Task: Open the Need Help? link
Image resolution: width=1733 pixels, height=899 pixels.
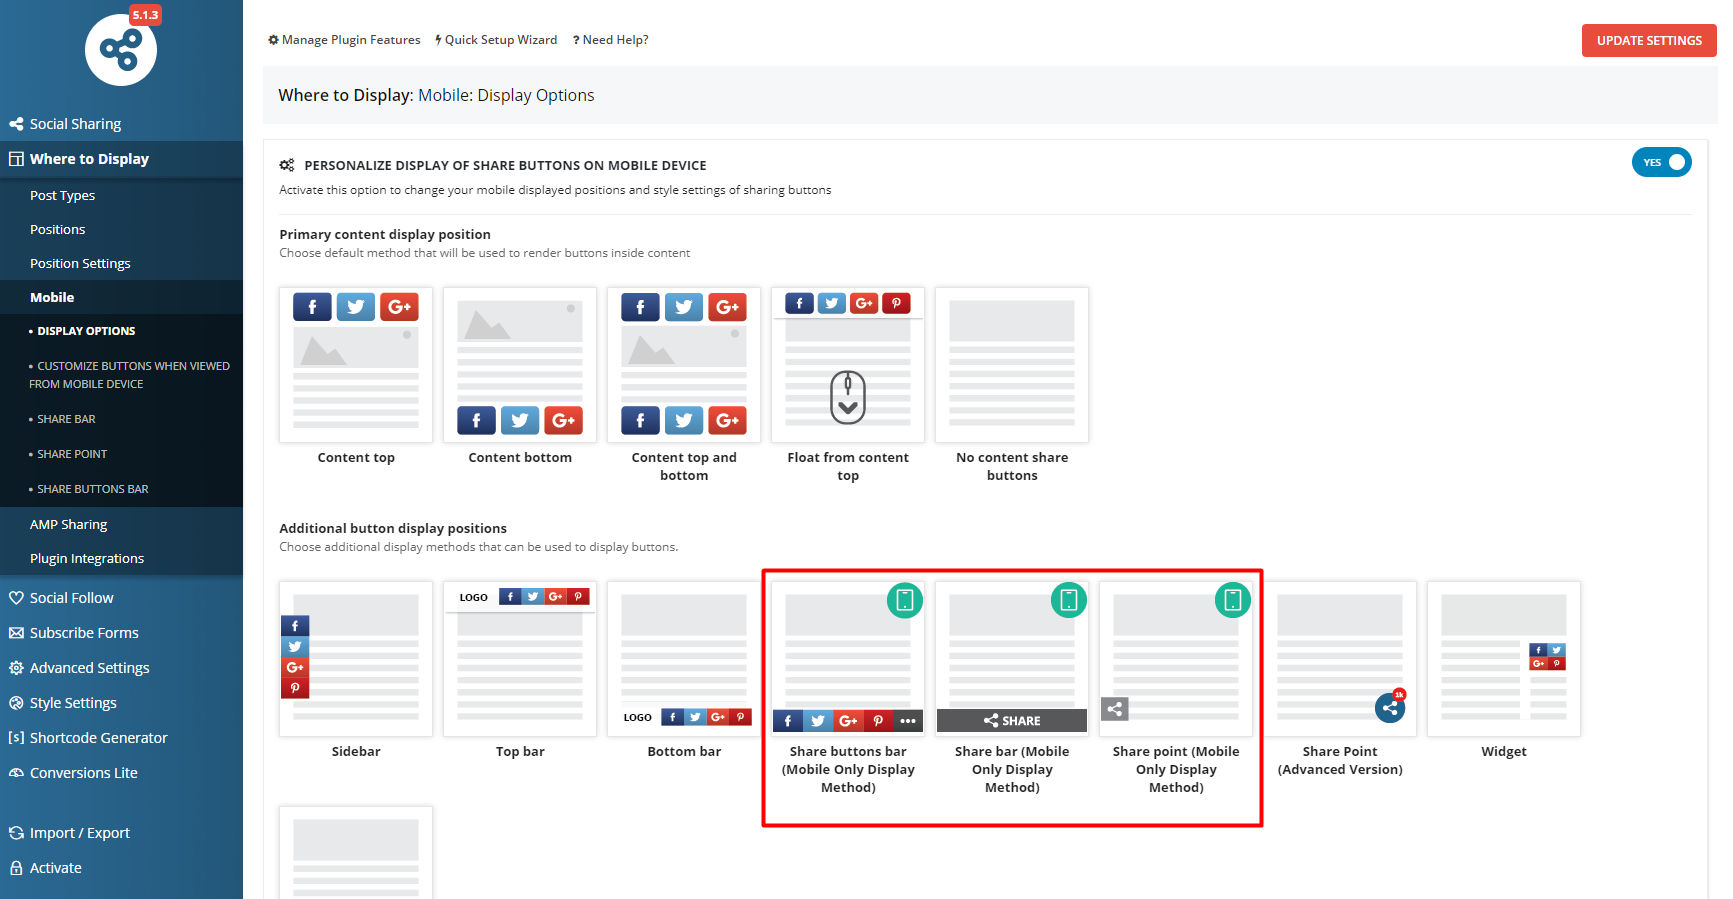Action: [610, 40]
